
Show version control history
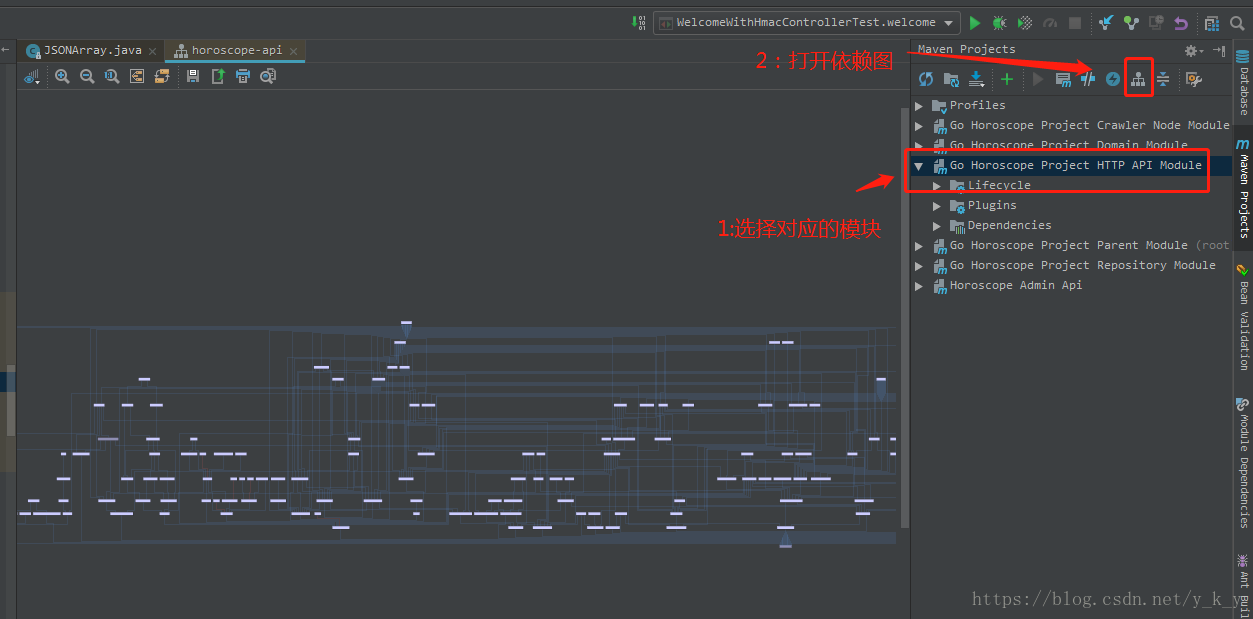[x=1156, y=23]
